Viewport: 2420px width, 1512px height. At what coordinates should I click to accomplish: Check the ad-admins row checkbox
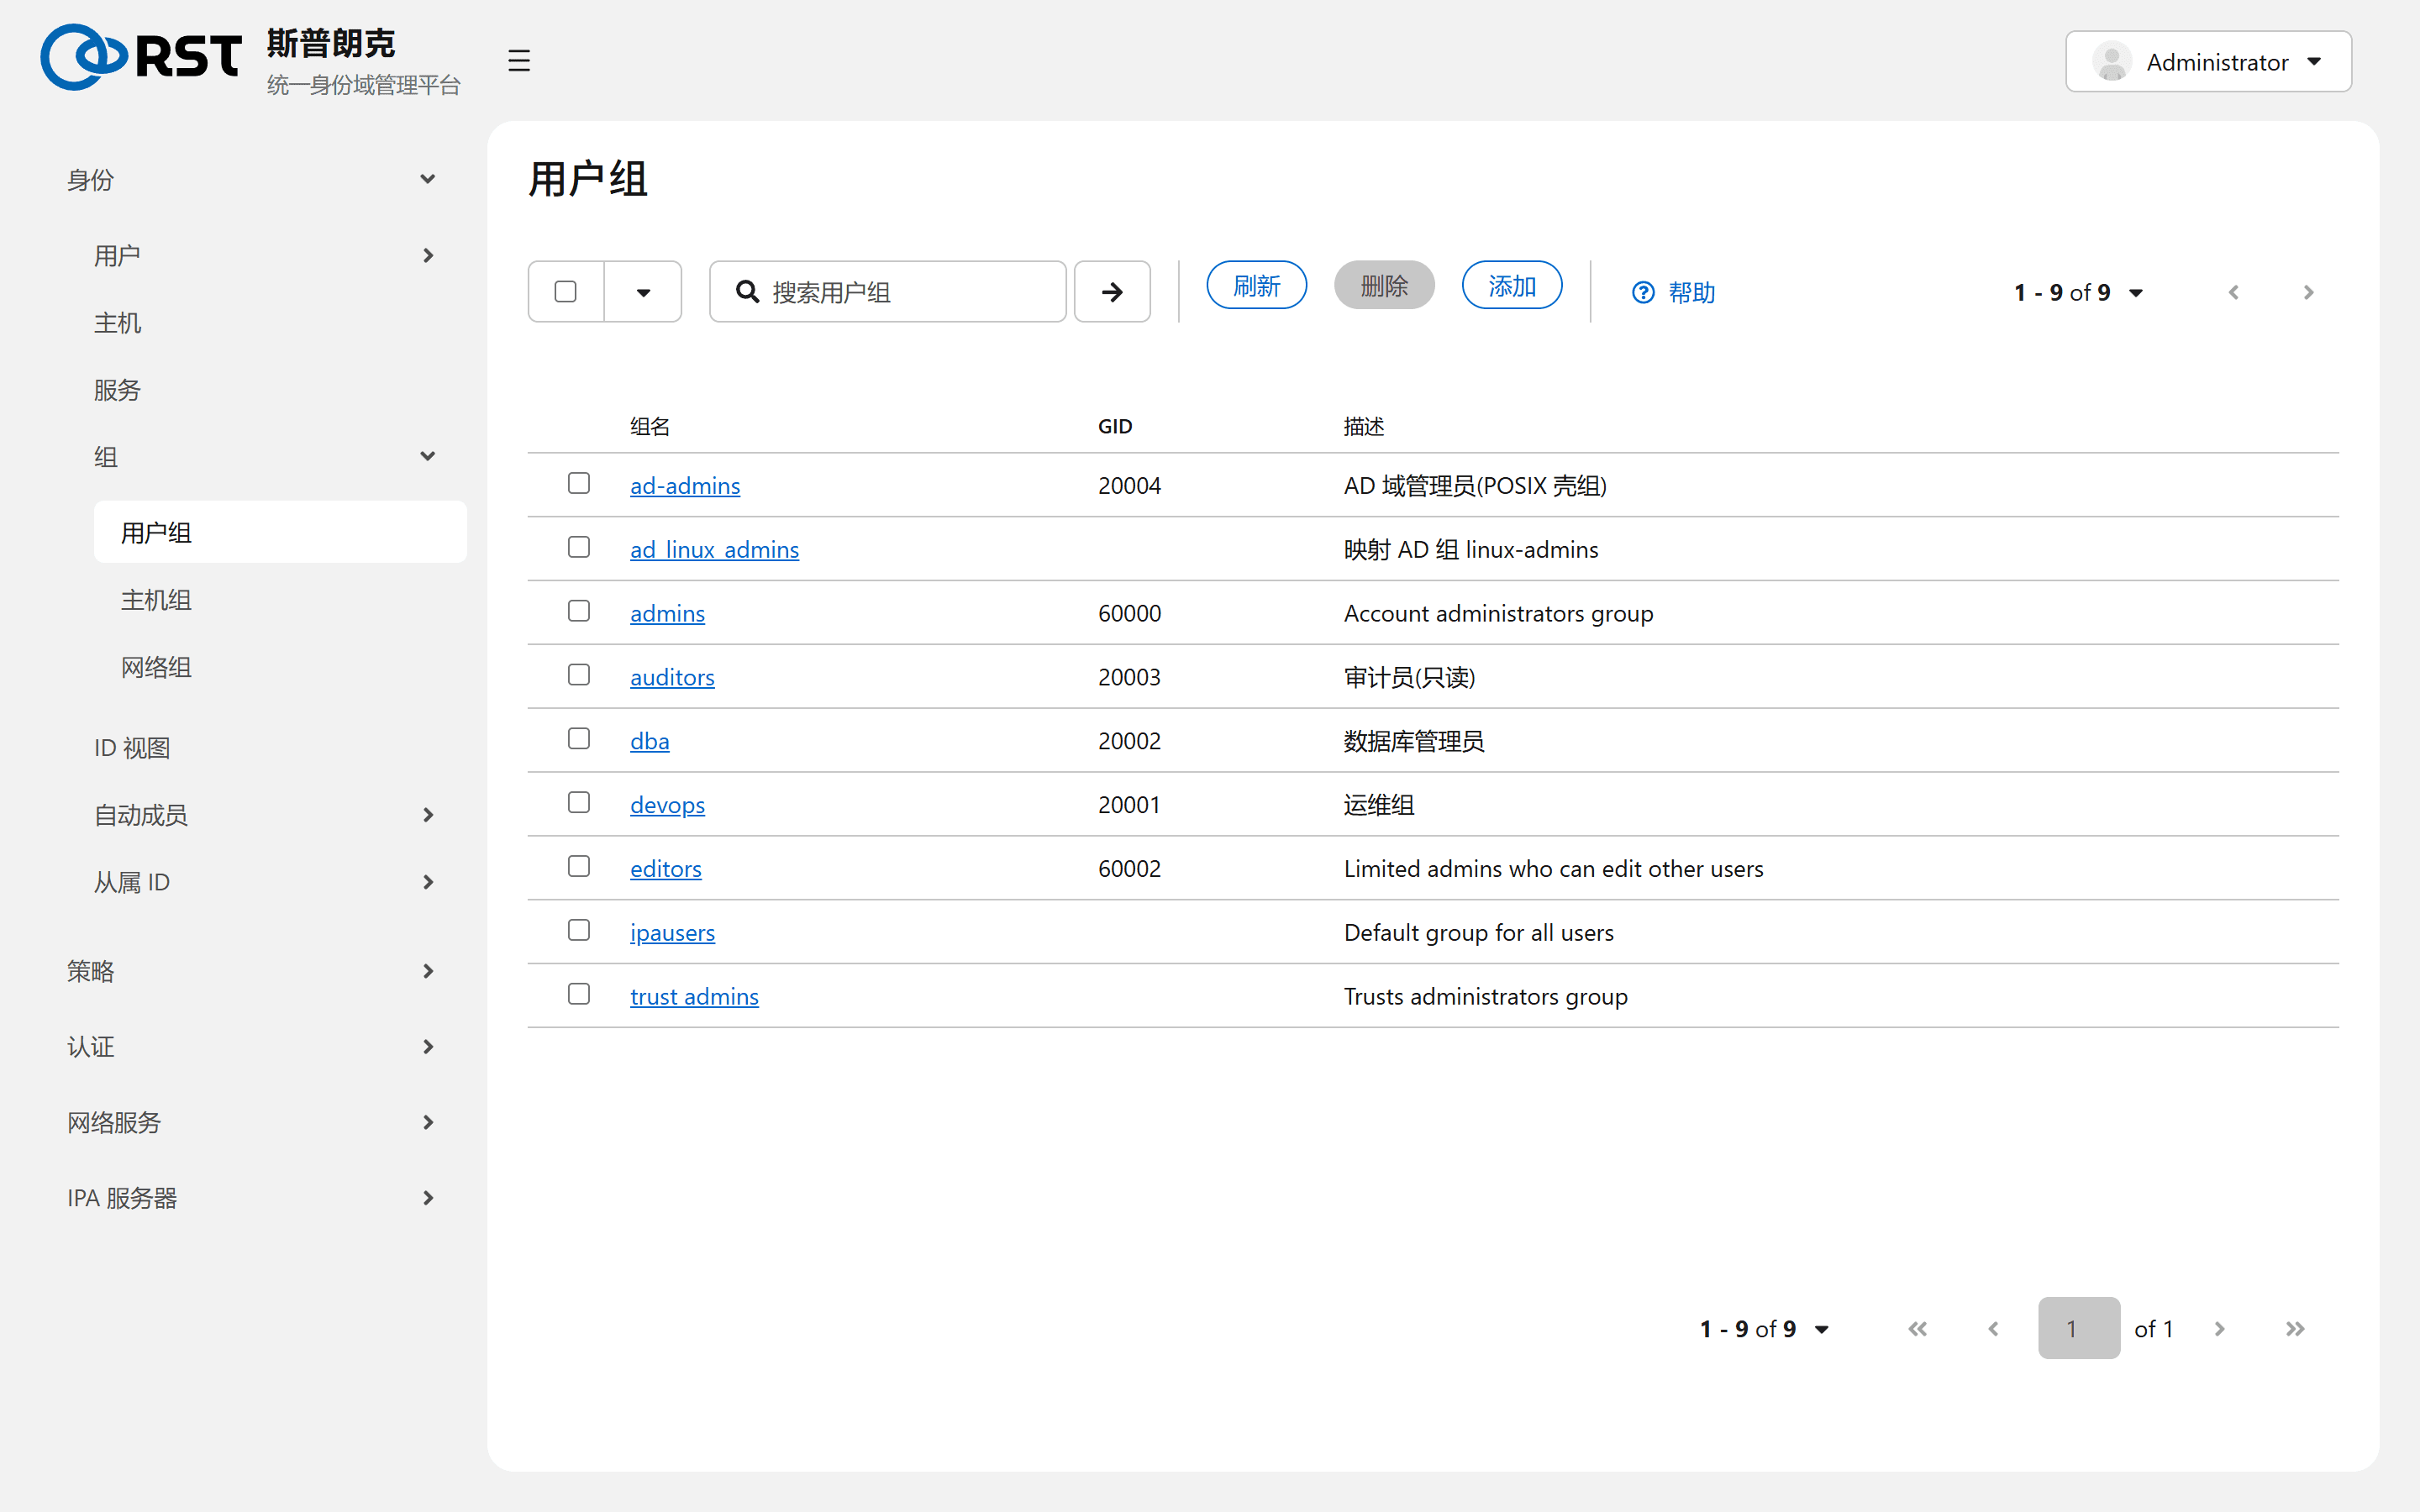(578, 483)
